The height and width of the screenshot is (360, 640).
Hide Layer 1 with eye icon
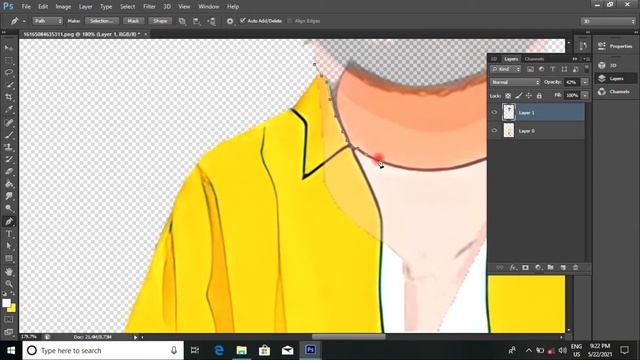[494, 112]
